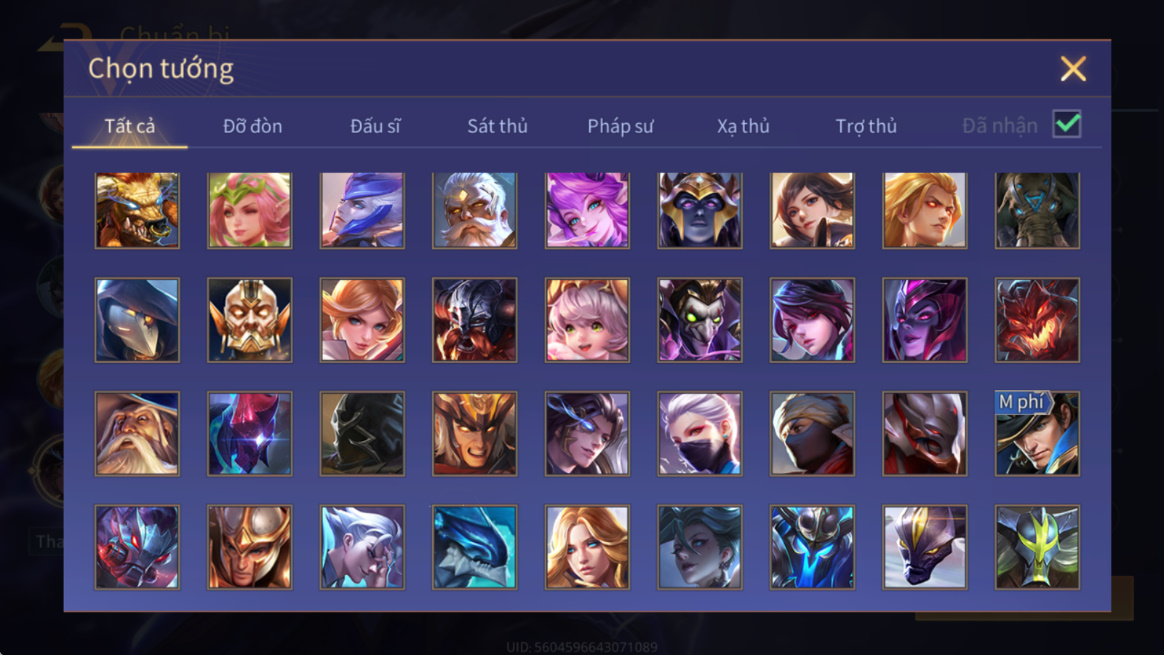Select the old wizard with white beard
This screenshot has height=655, width=1164.
coord(137,434)
